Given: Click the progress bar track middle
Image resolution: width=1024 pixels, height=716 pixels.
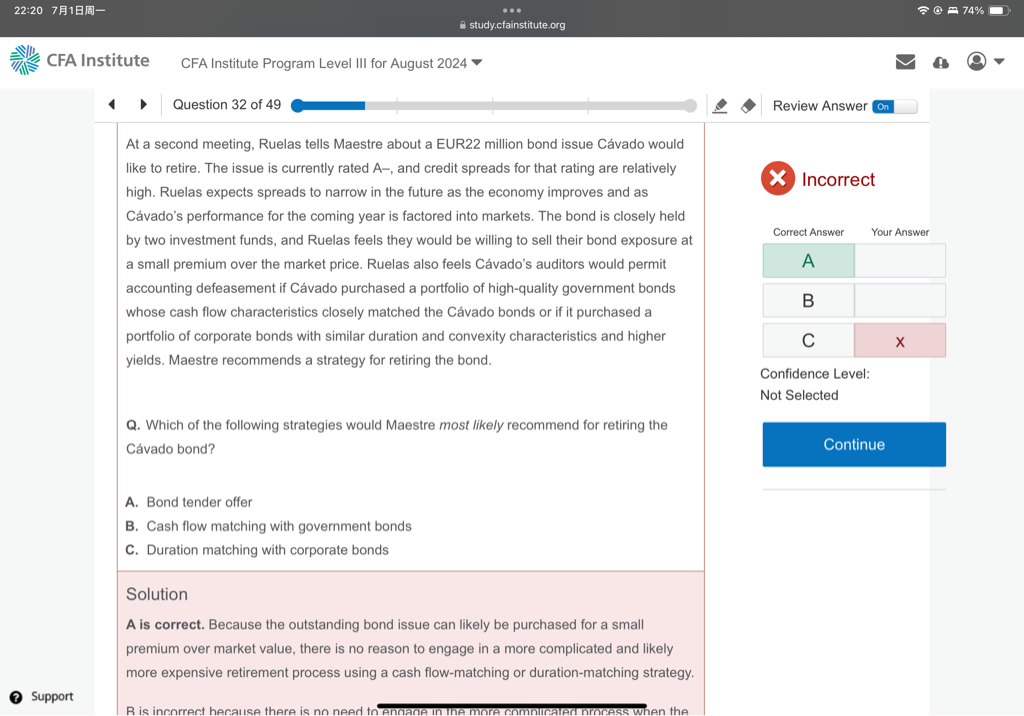Looking at the screenshot, I should click(494, 106).
